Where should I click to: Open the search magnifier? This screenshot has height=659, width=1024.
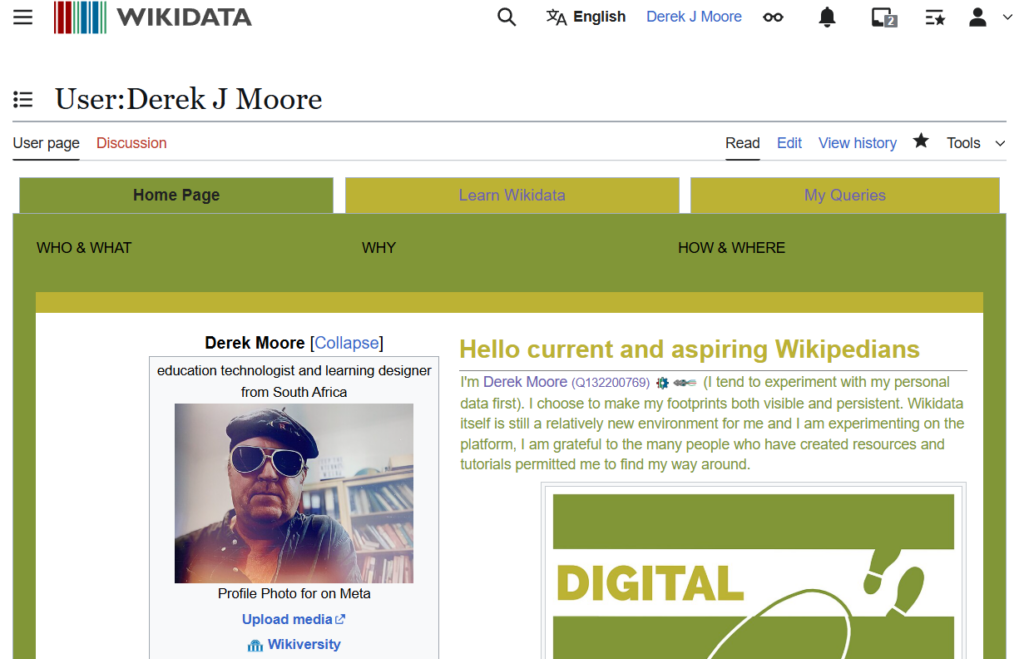coord(506,17)
